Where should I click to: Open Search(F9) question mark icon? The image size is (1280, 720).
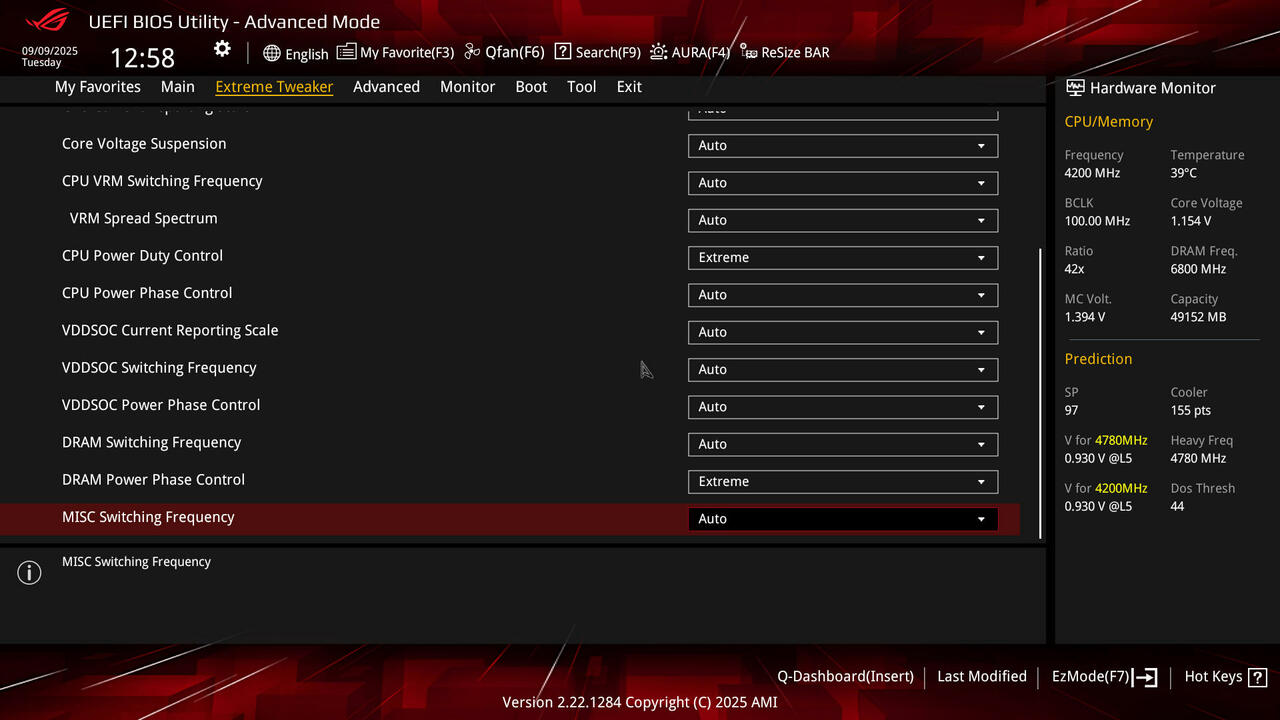[x=563, y=52]
